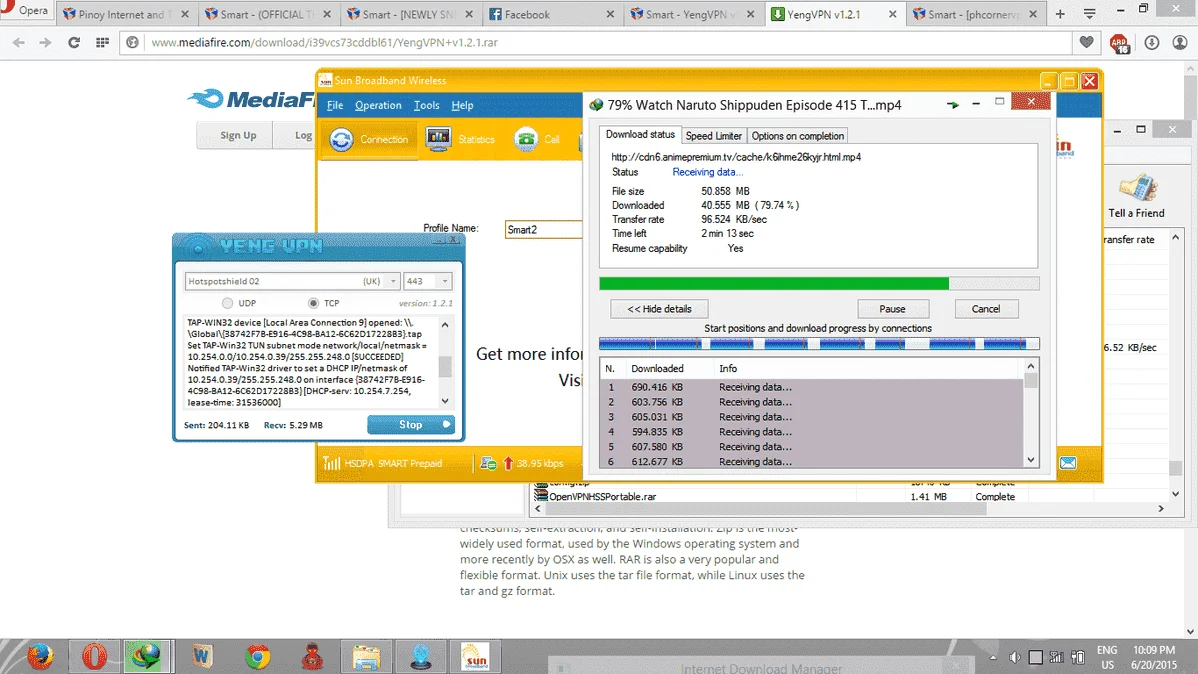Select Download status tab
The height and width of the screenshot is (674, 1198).
point(640,134)
